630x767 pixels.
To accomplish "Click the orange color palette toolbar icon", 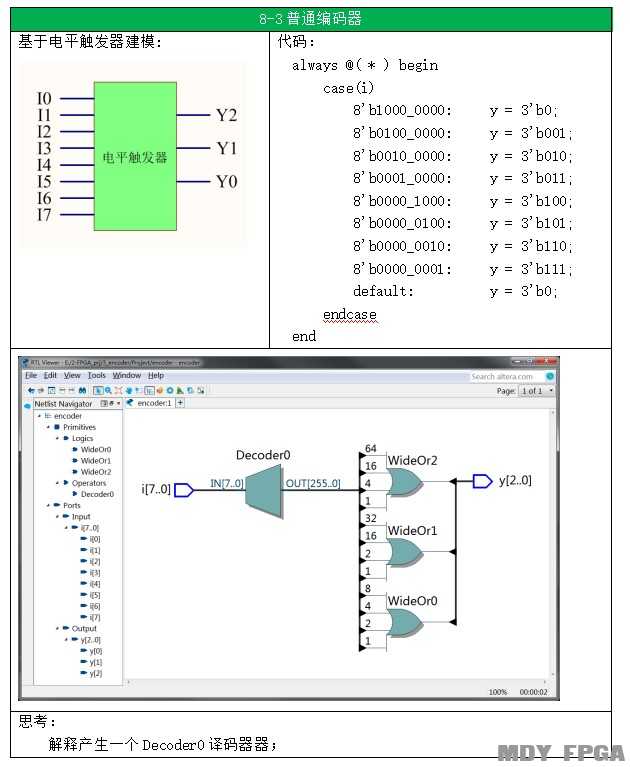I will pyautogui.click(x=159, y=390).
